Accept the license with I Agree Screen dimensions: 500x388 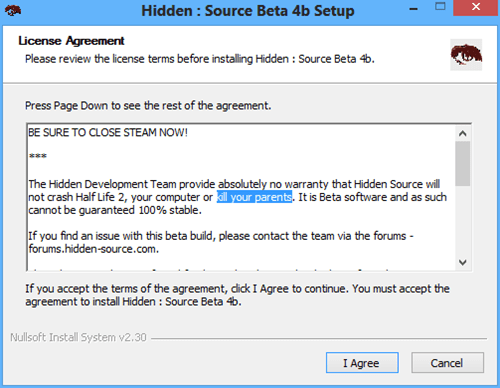click(x=362, y=363)
